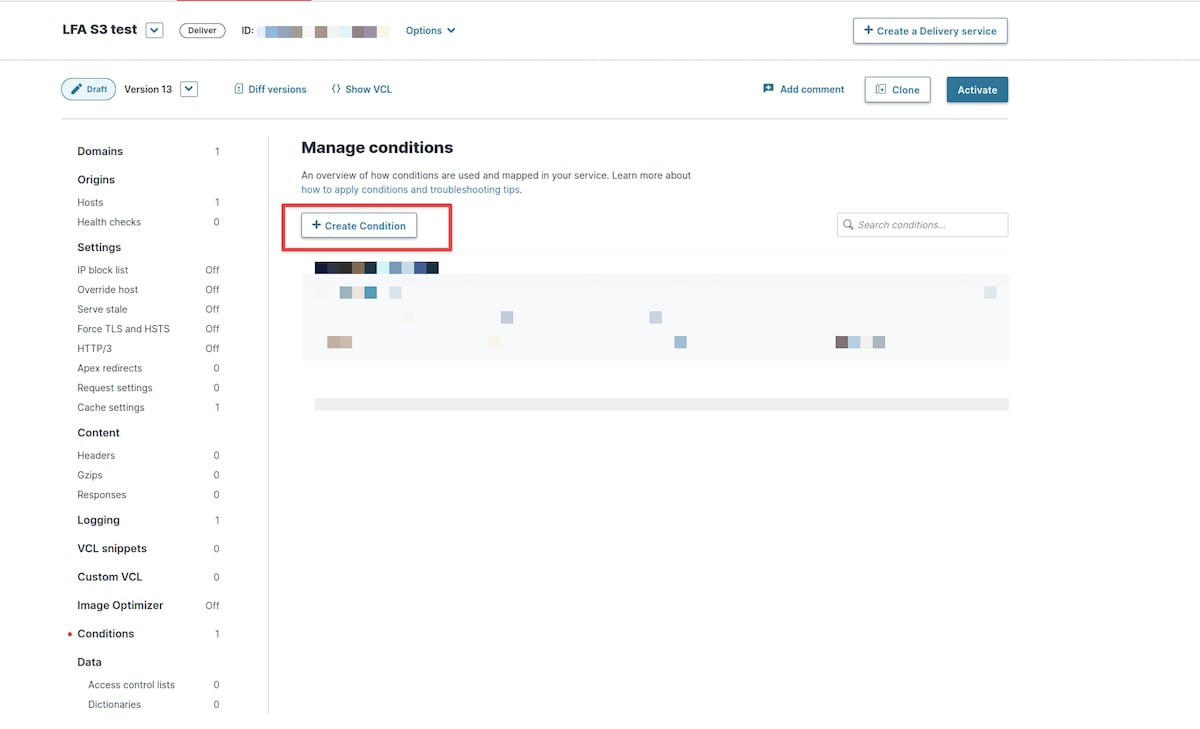Open Request settings
The height and width of the screenshot is (729, 1200).
115,387
